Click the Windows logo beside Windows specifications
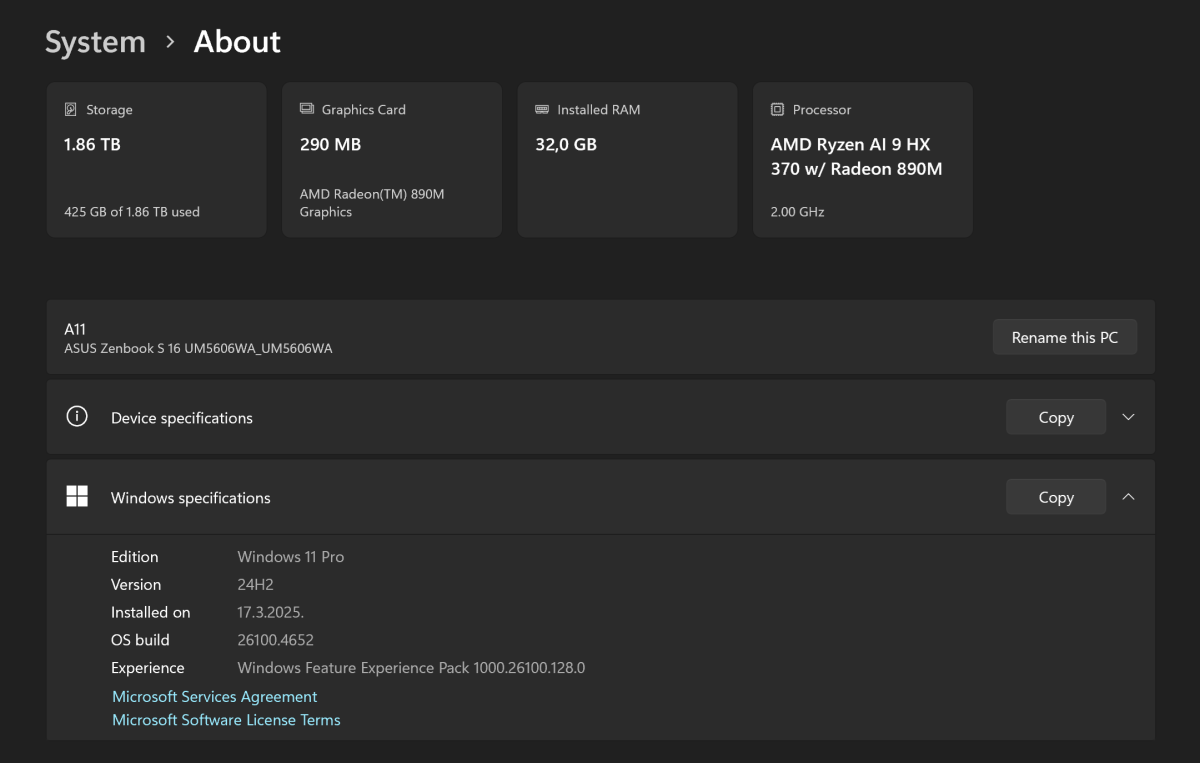1200x763 pixels. (77, 497)
